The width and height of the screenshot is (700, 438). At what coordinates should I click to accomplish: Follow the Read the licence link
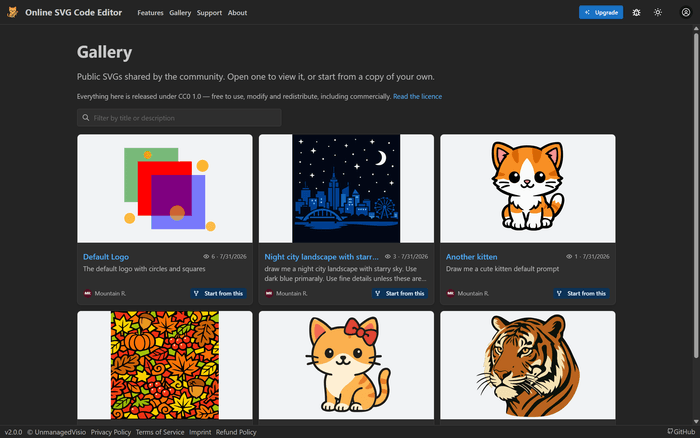[417, 96]
